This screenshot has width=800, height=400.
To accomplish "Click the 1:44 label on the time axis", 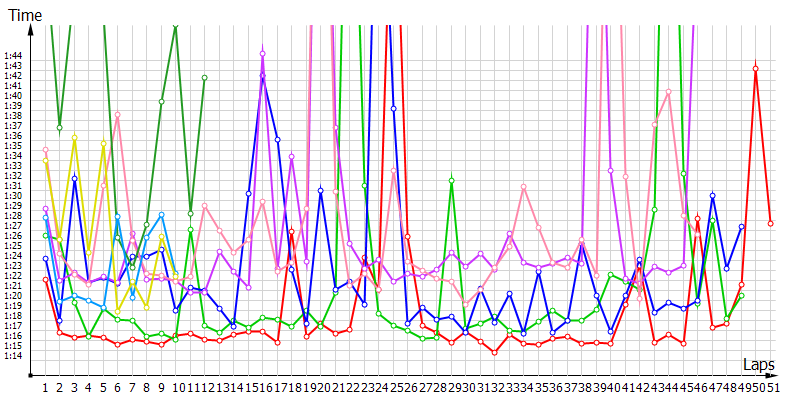I will click(14, 56).
